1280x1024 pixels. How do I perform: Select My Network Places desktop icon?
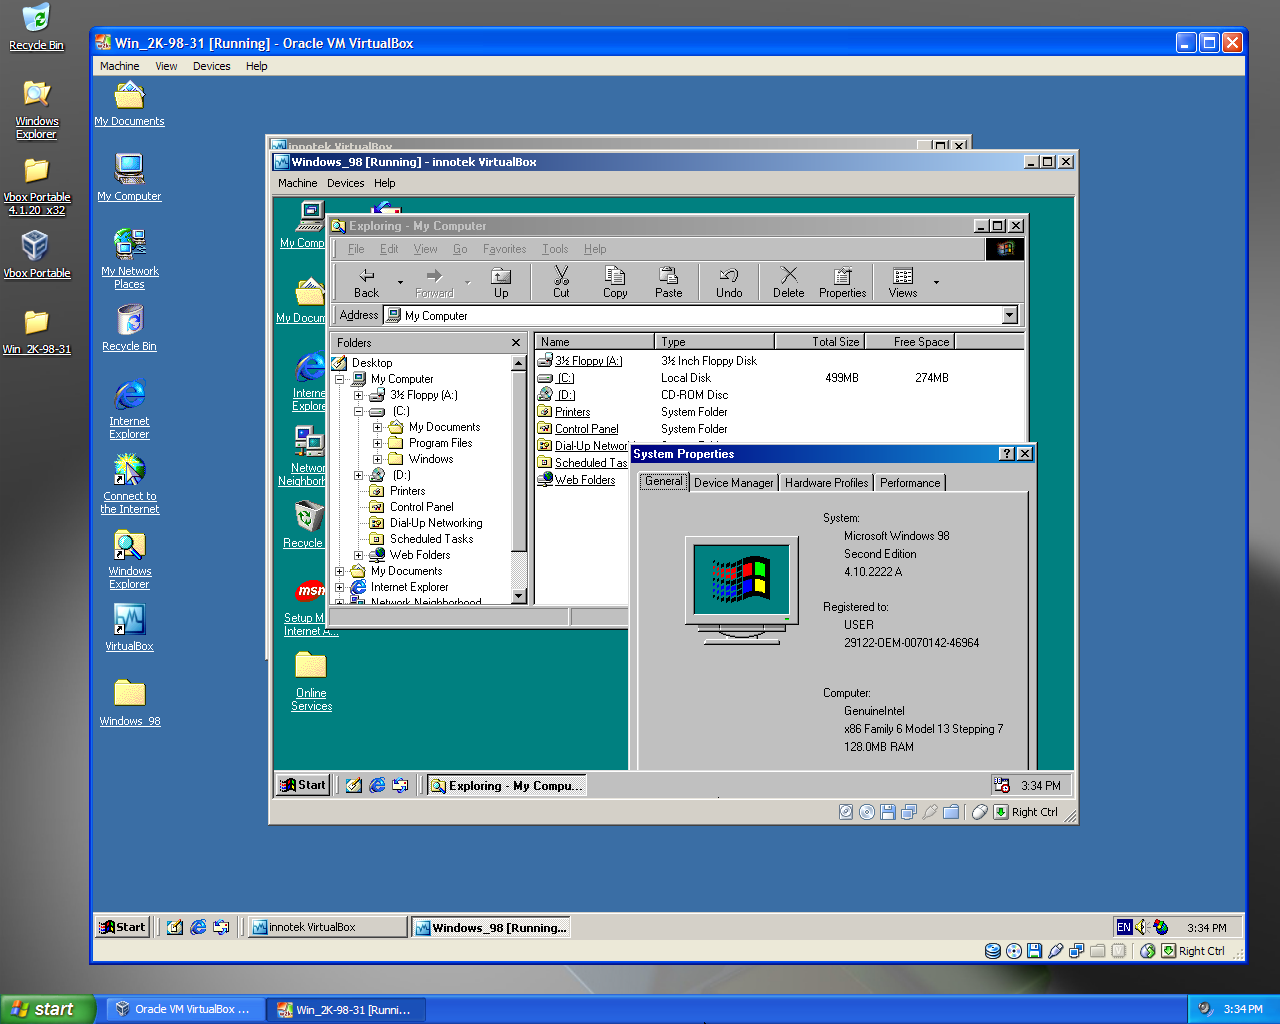pyautogui.click(x=129, y=259)
